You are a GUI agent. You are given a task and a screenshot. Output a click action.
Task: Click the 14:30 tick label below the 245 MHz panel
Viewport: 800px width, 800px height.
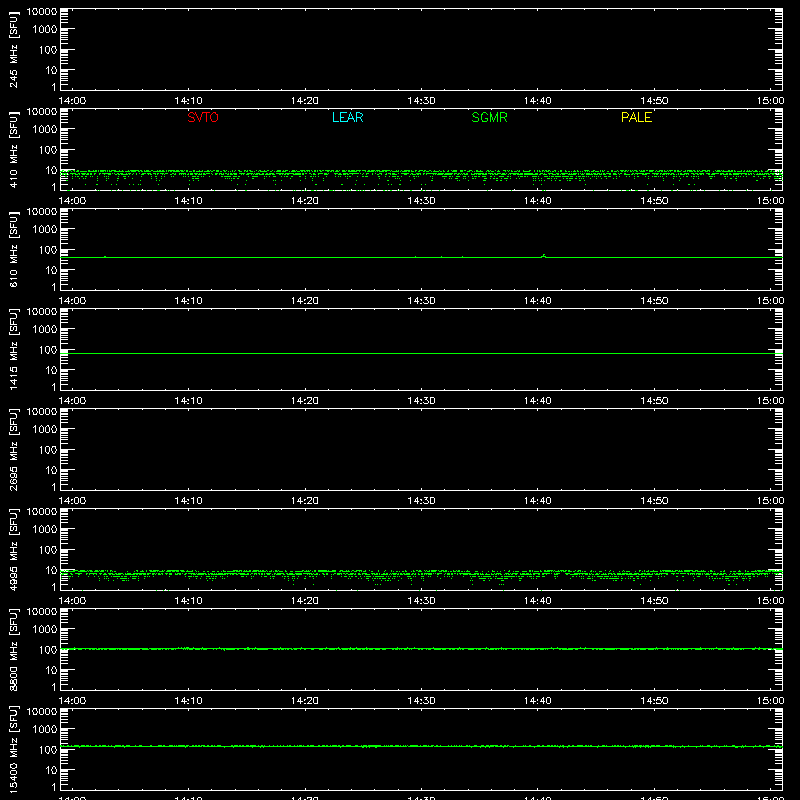click(x=421, y=101)
